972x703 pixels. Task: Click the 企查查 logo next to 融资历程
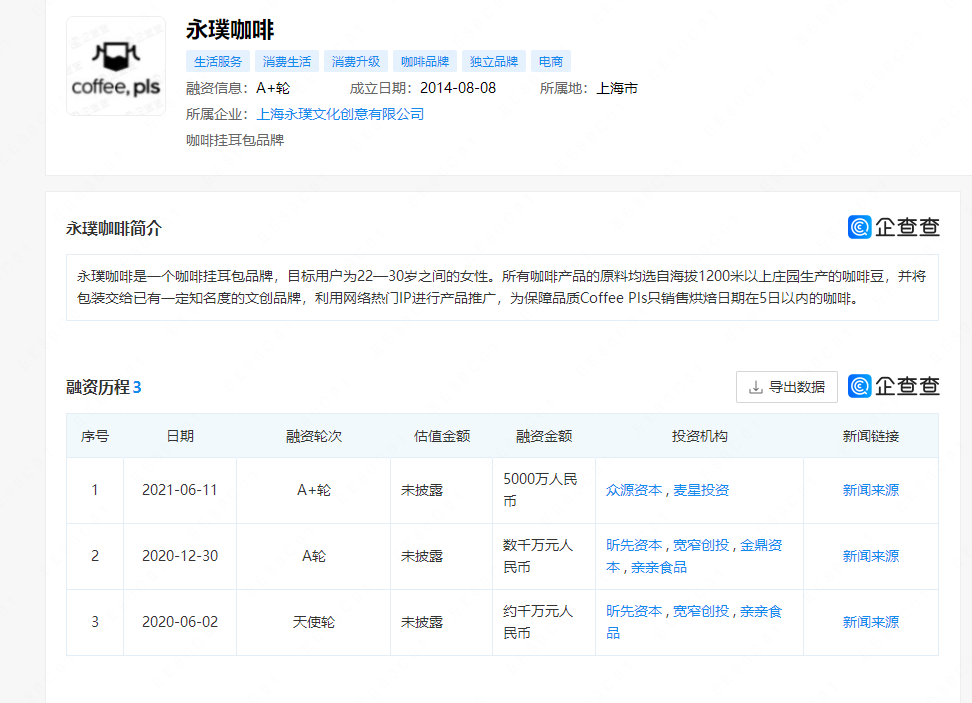[x=895, y=385]
